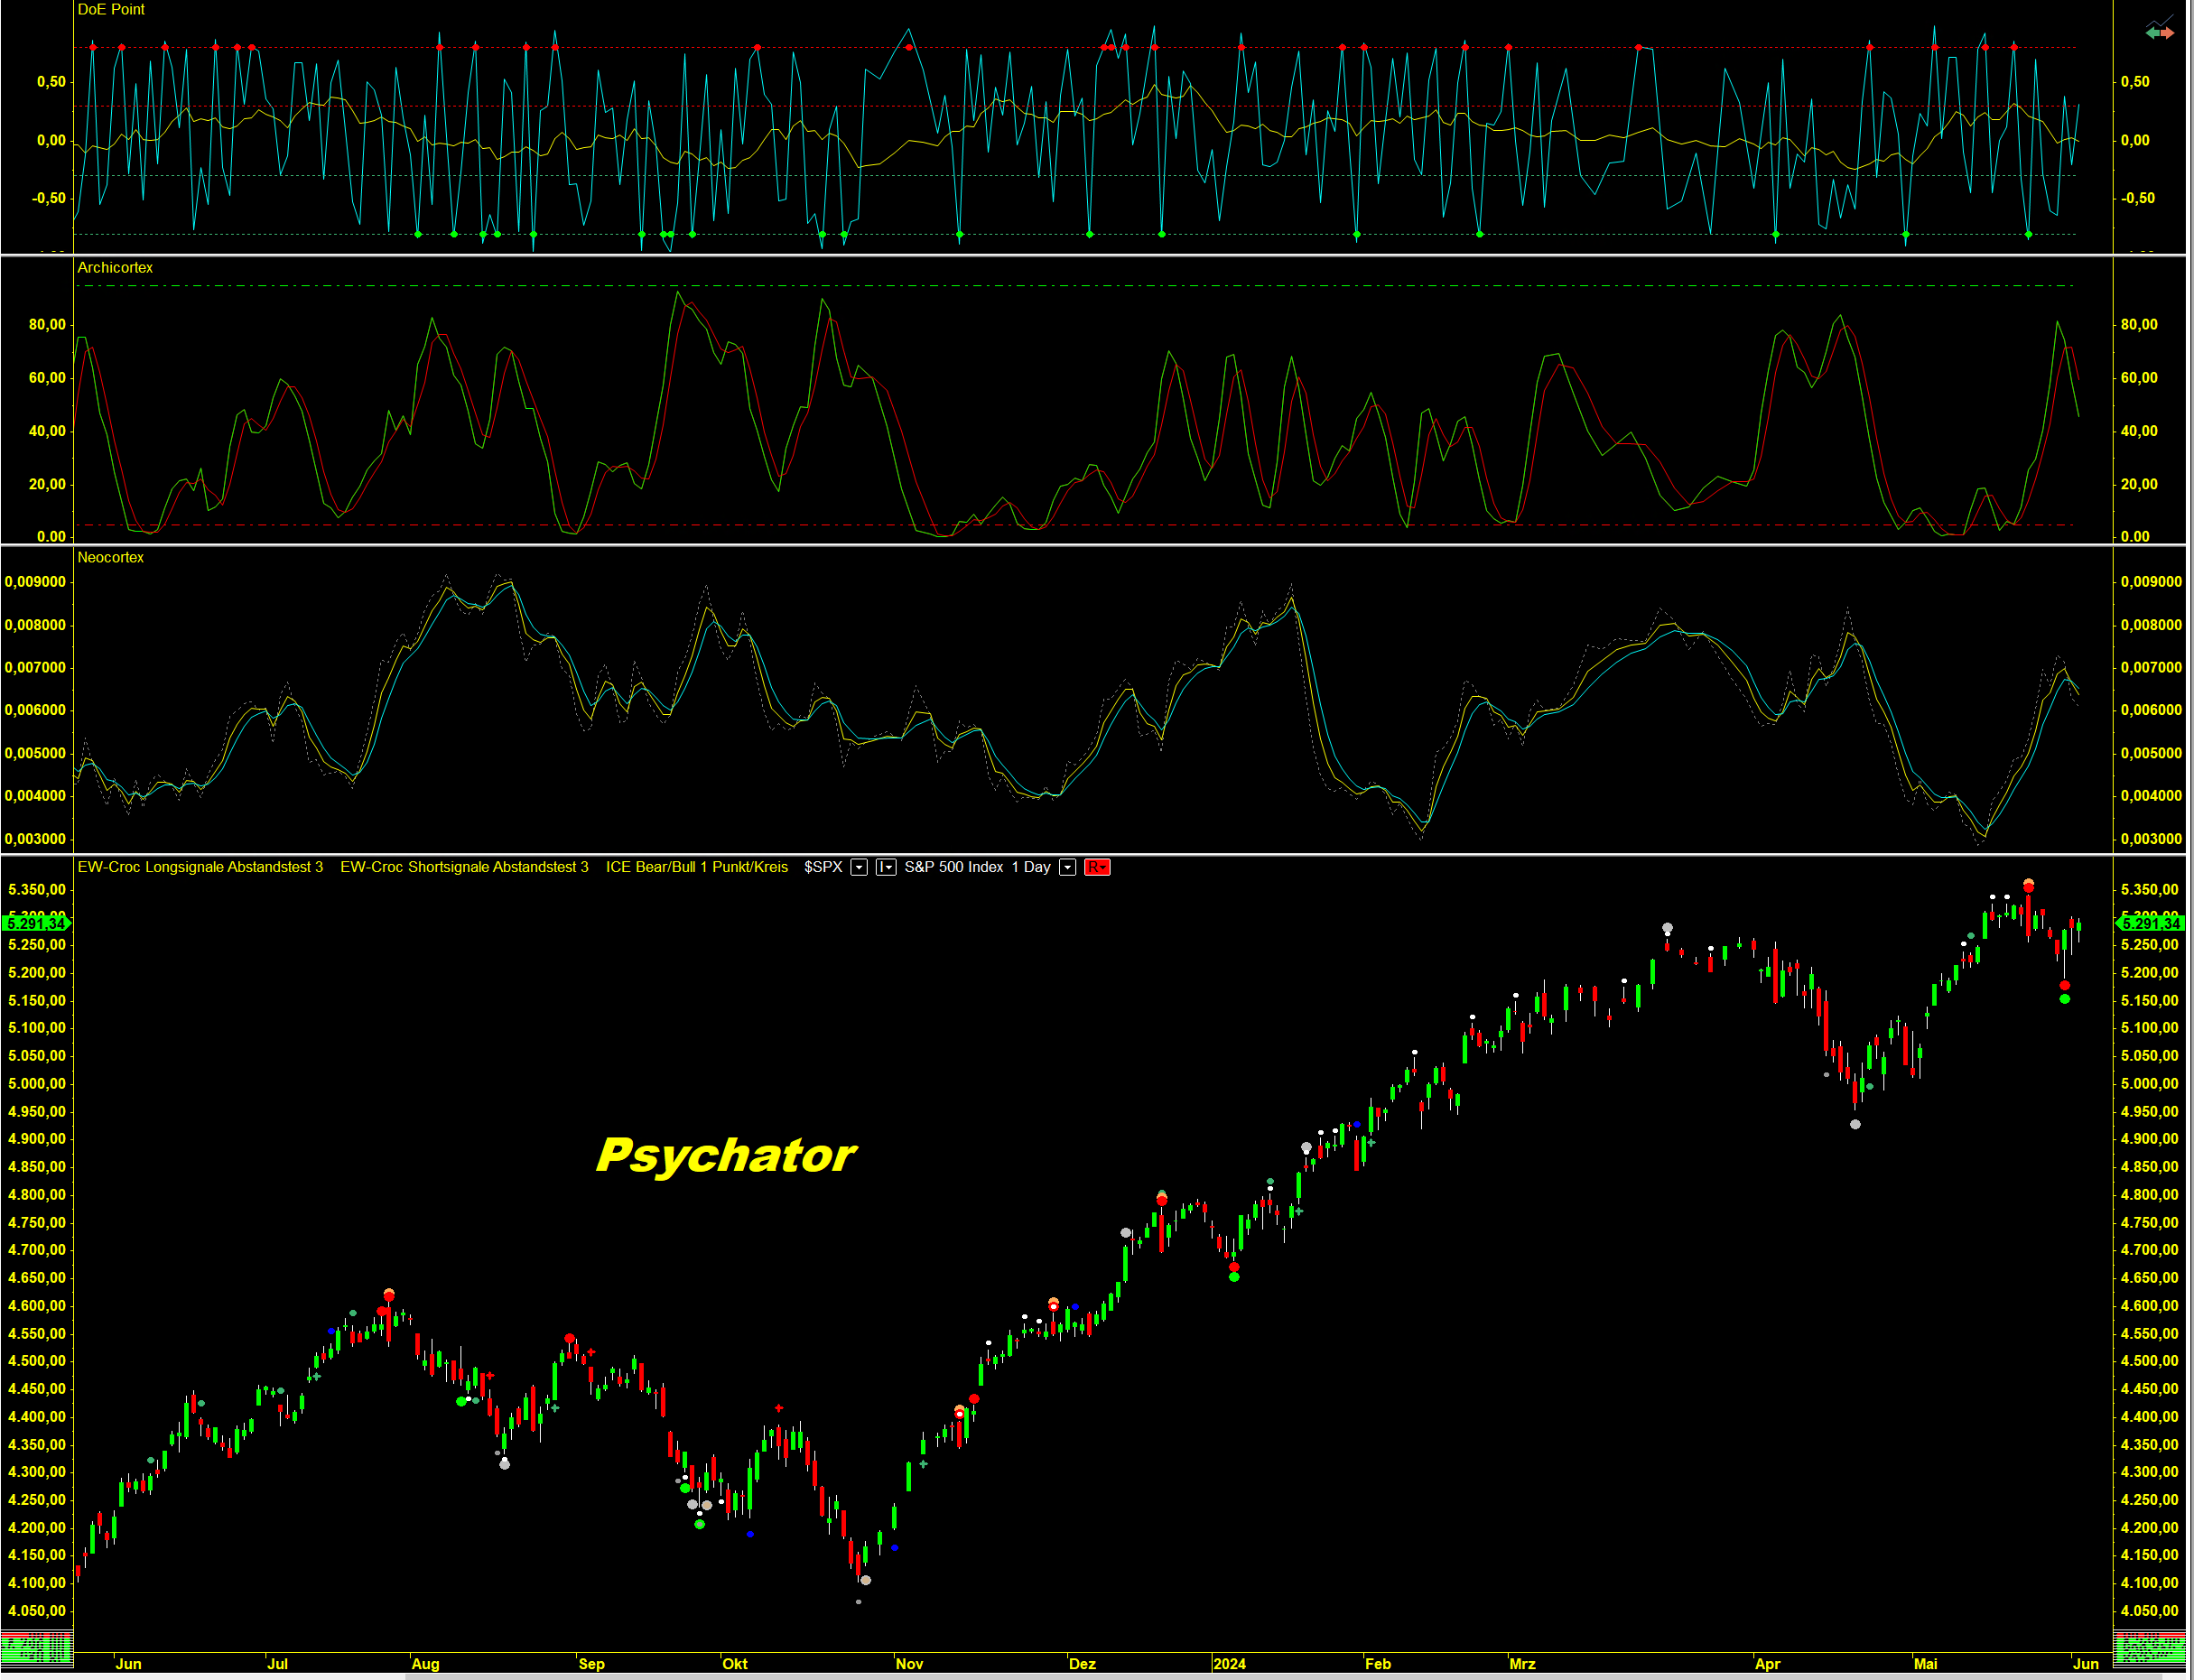Select the Neocortex indicator label

tap(110, 557)
